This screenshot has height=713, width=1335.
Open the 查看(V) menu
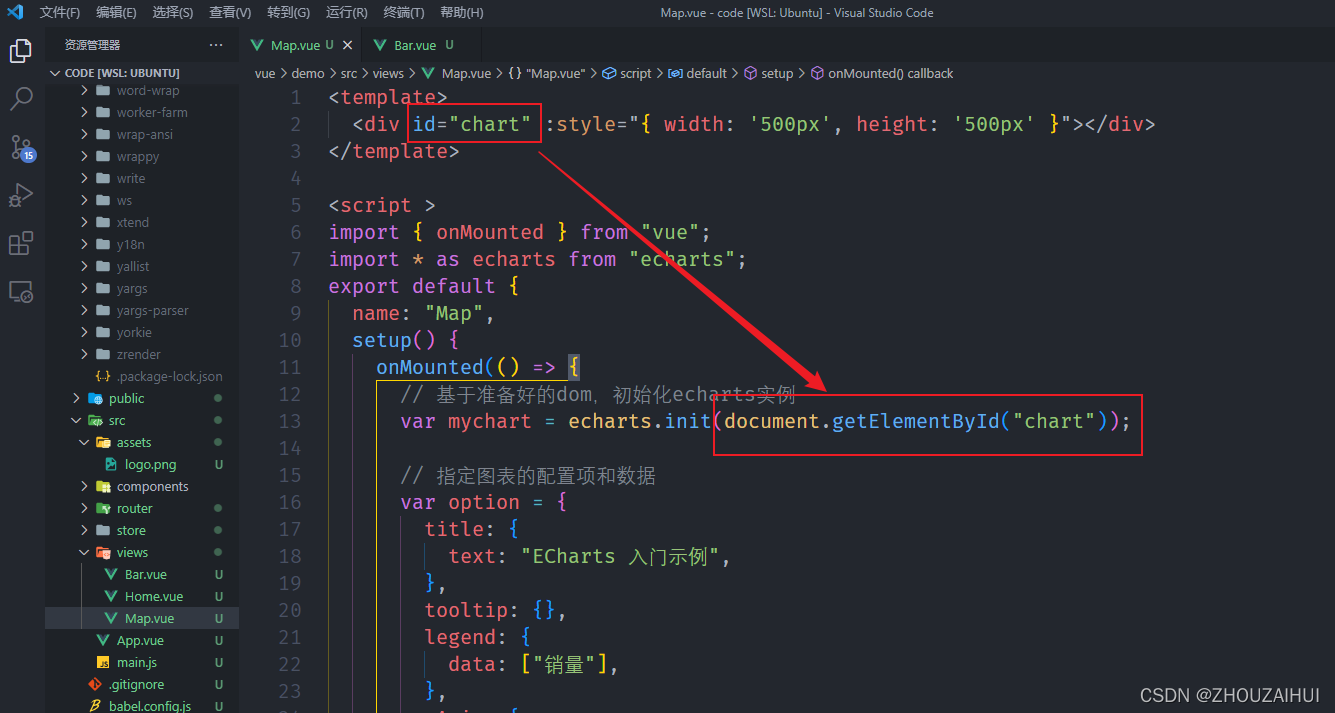(230, 12)
